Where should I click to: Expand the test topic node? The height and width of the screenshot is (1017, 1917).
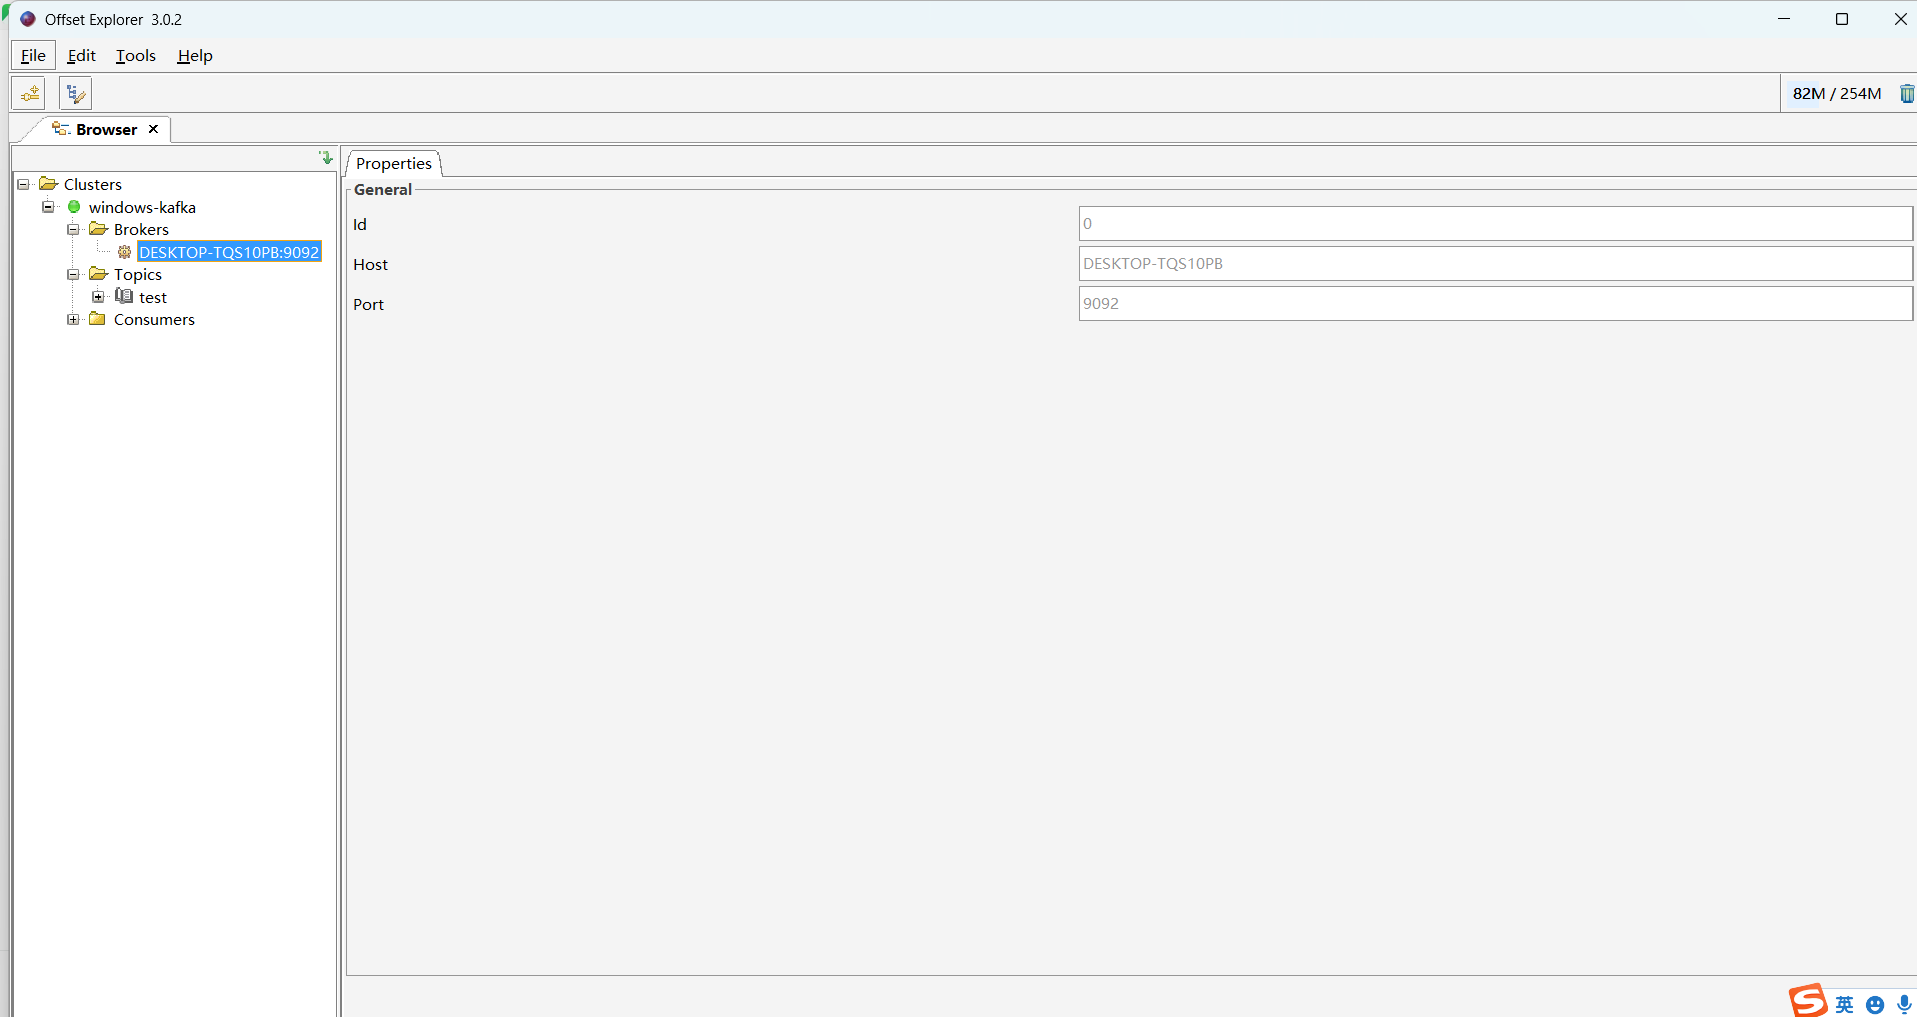tap(98, 297)
